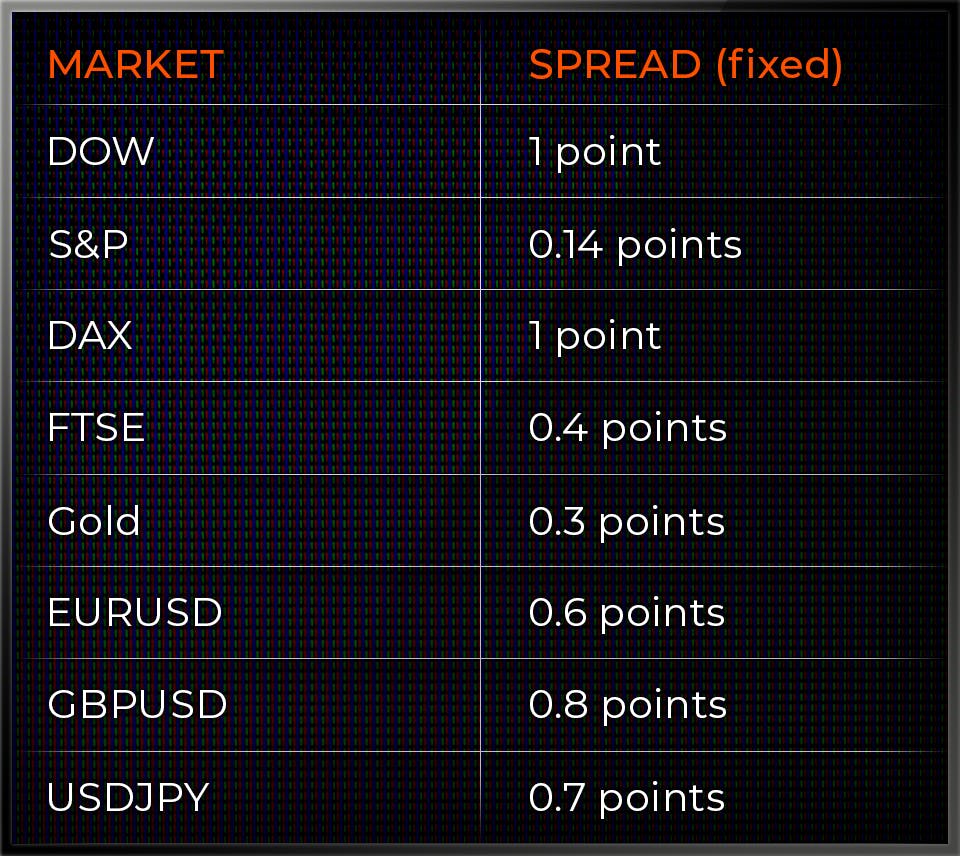Click the word 'fixed' in the header
Screen dimensions: 960x856
coord(779,64)
